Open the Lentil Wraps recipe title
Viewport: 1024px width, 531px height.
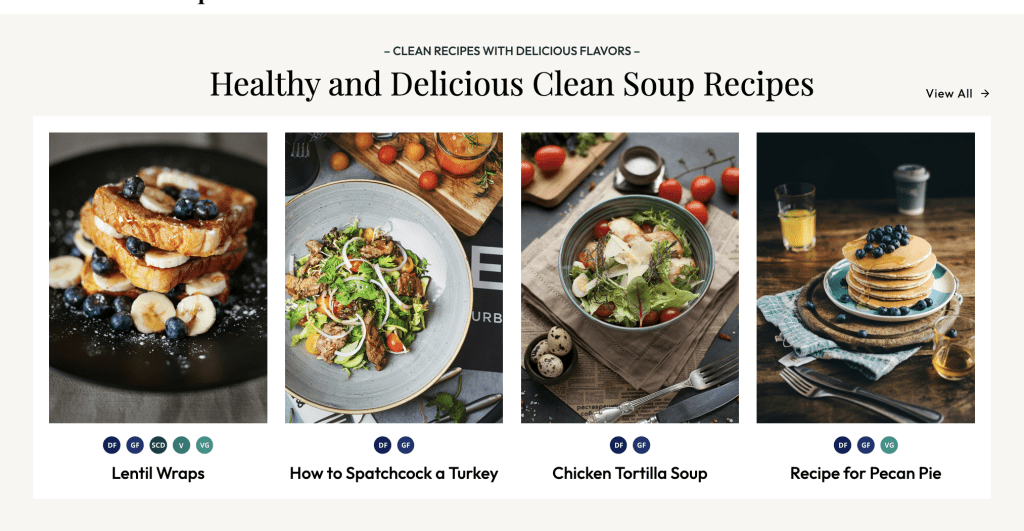tap(158, 474)
